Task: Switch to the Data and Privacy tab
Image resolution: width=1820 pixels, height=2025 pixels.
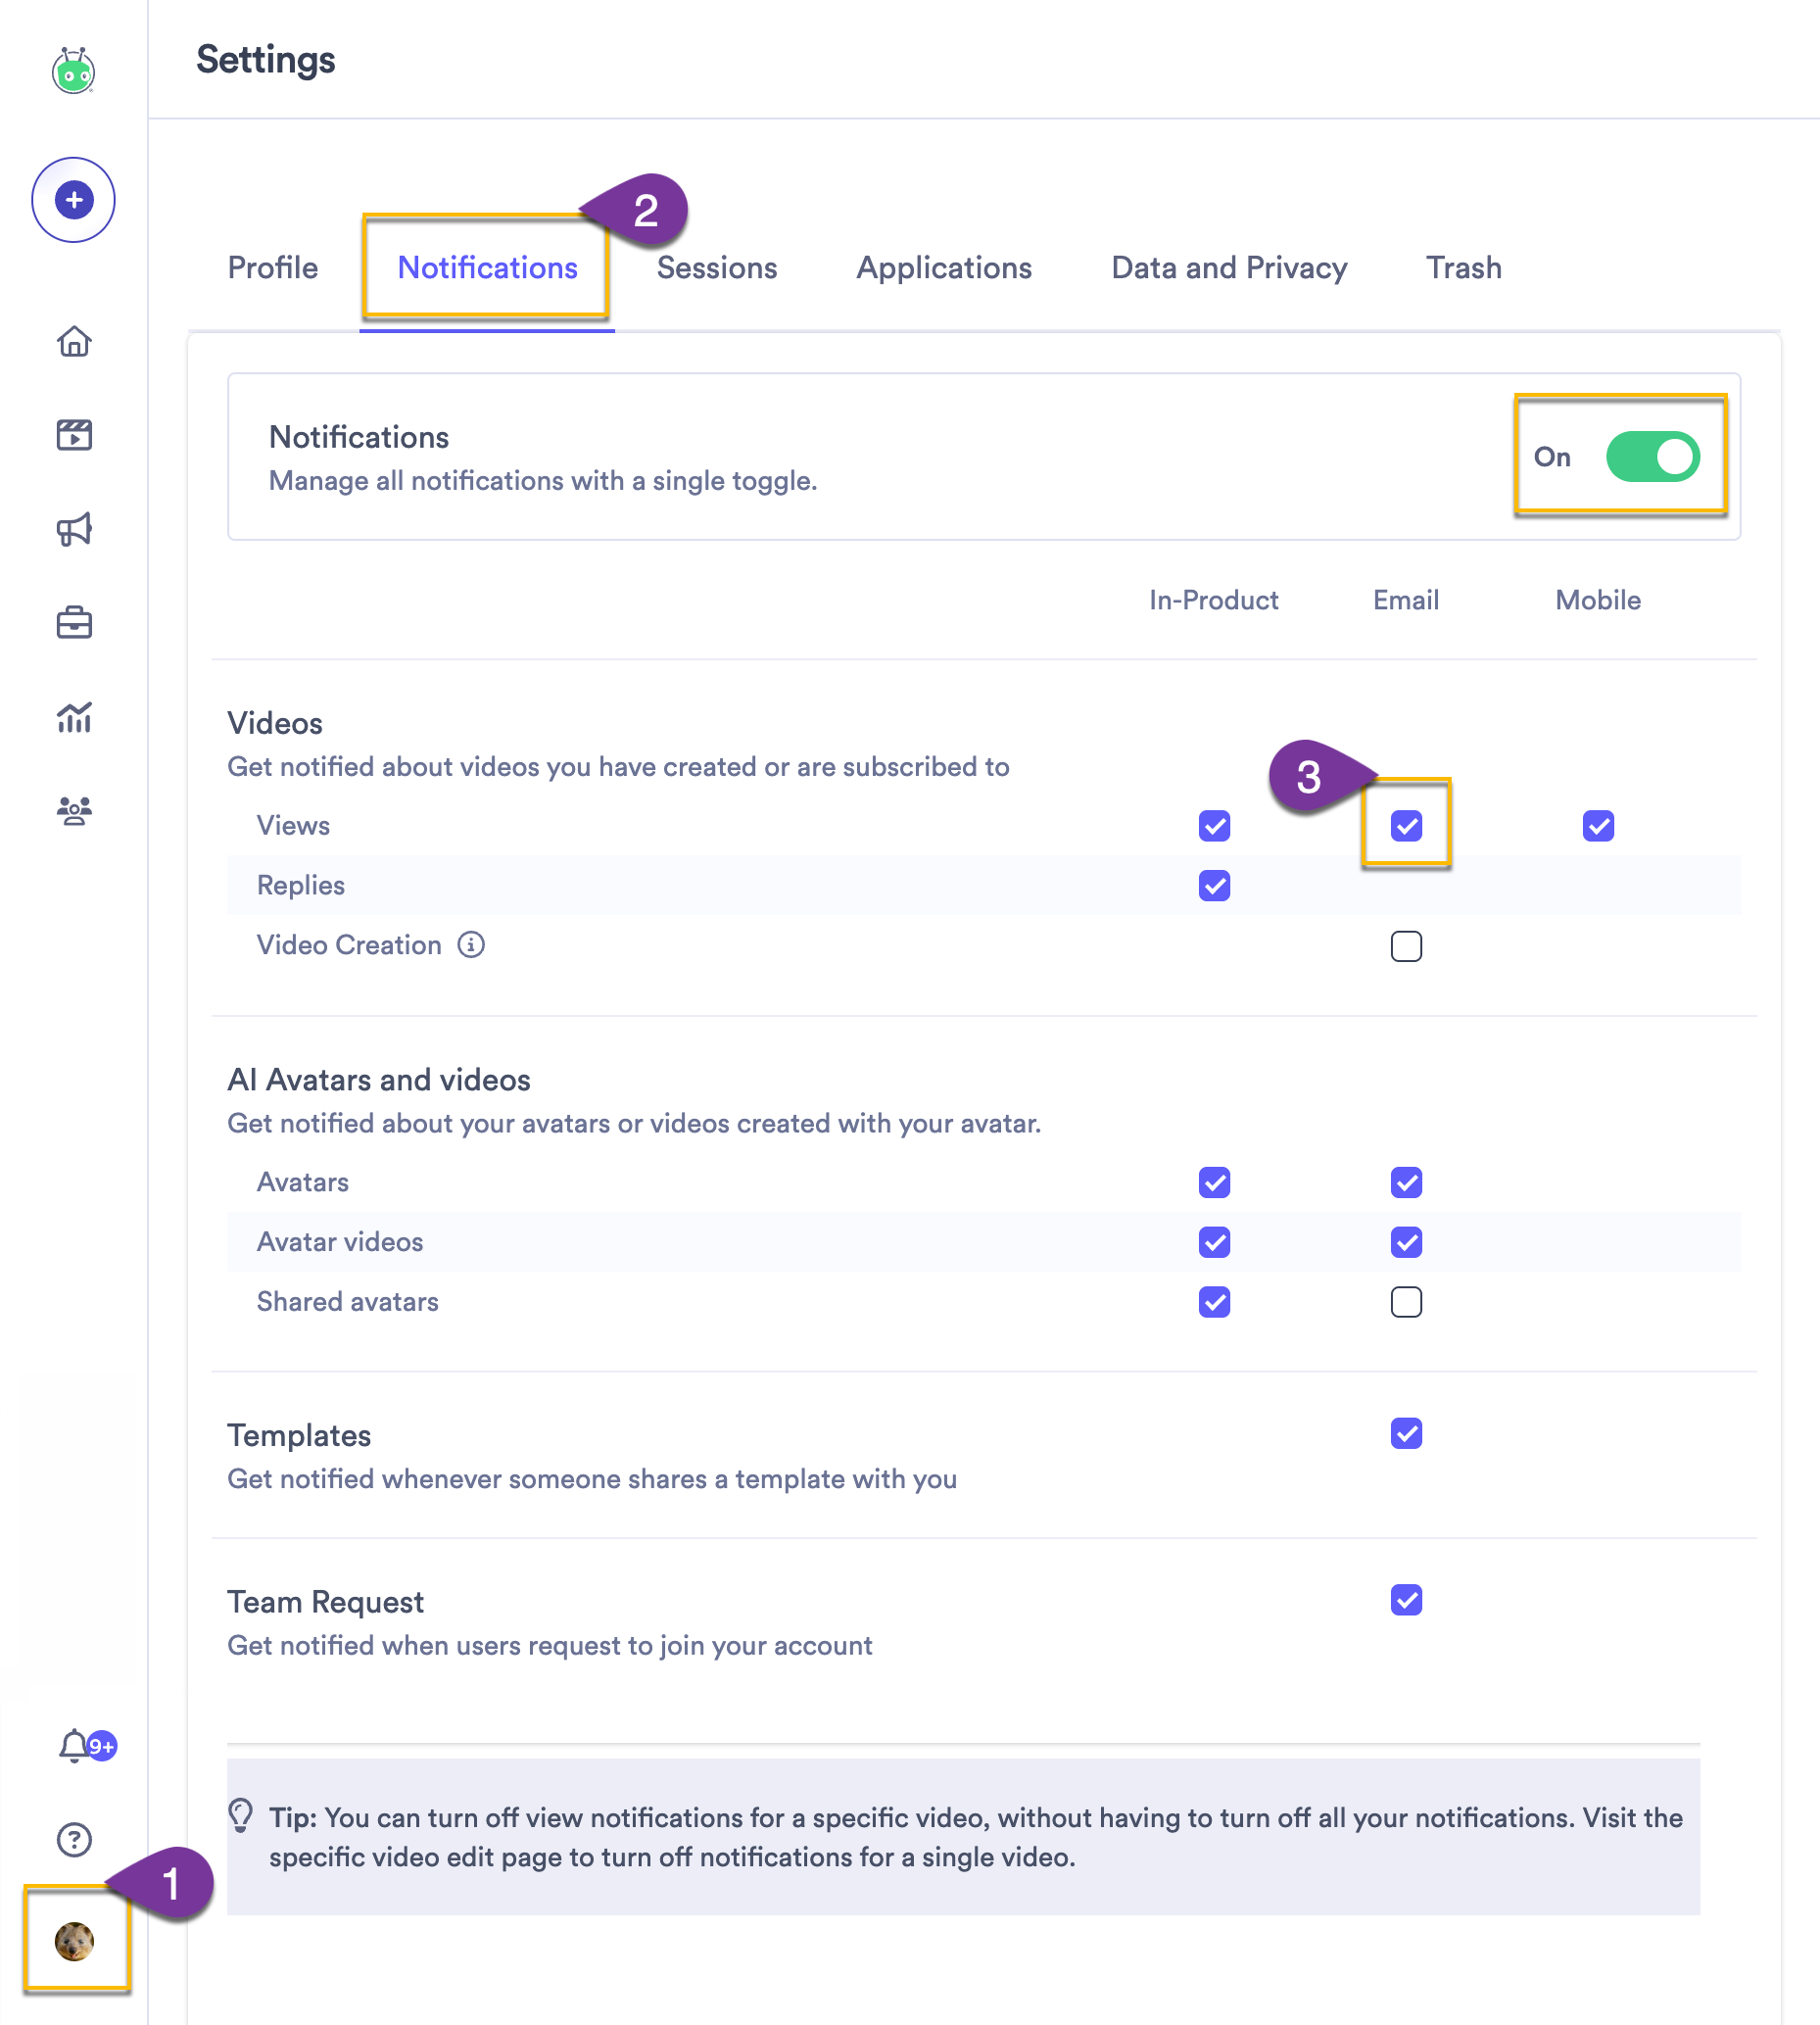Action: [1228, 268]
